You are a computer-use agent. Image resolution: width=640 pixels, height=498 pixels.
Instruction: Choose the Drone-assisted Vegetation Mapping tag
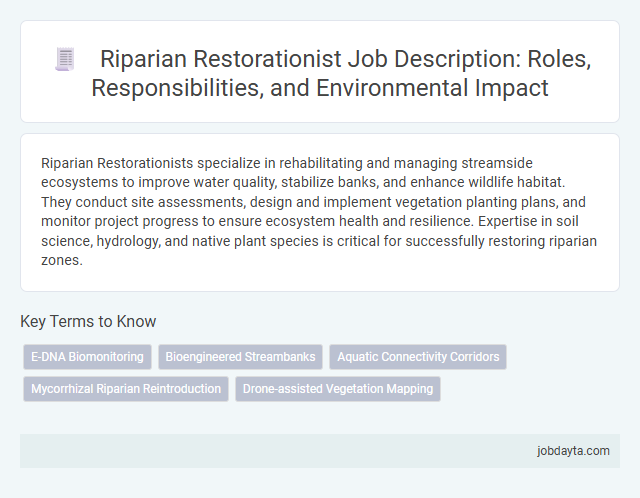tap(338, 389)
